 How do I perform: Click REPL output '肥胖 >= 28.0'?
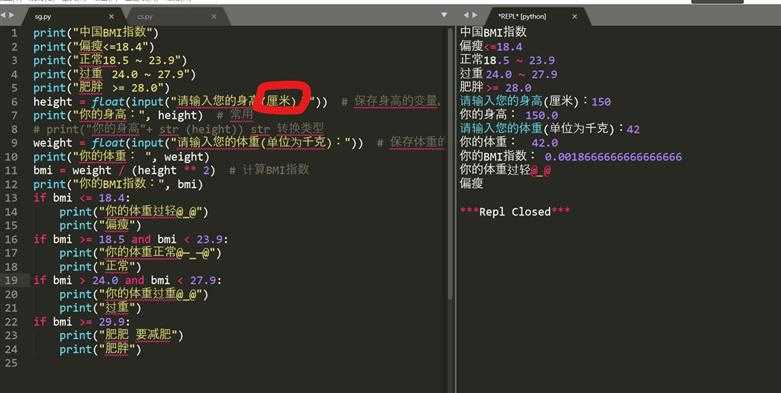pyautogui.click(x=496, y=88)
